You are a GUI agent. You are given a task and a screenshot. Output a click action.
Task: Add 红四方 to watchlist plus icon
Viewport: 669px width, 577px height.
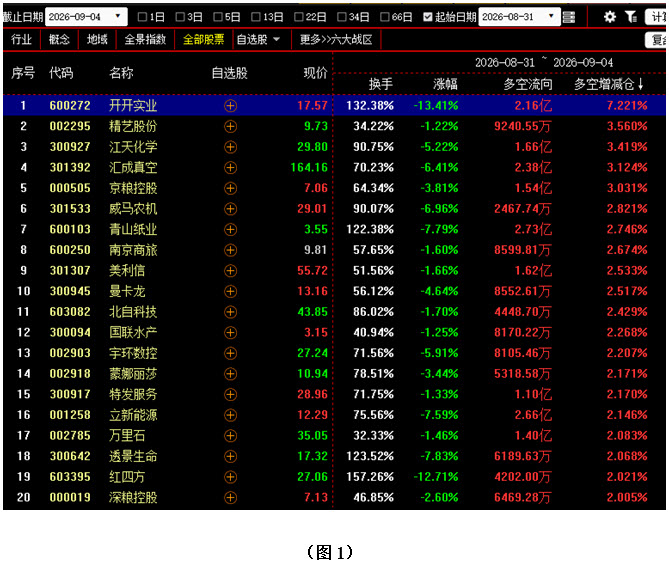point(230,477)
